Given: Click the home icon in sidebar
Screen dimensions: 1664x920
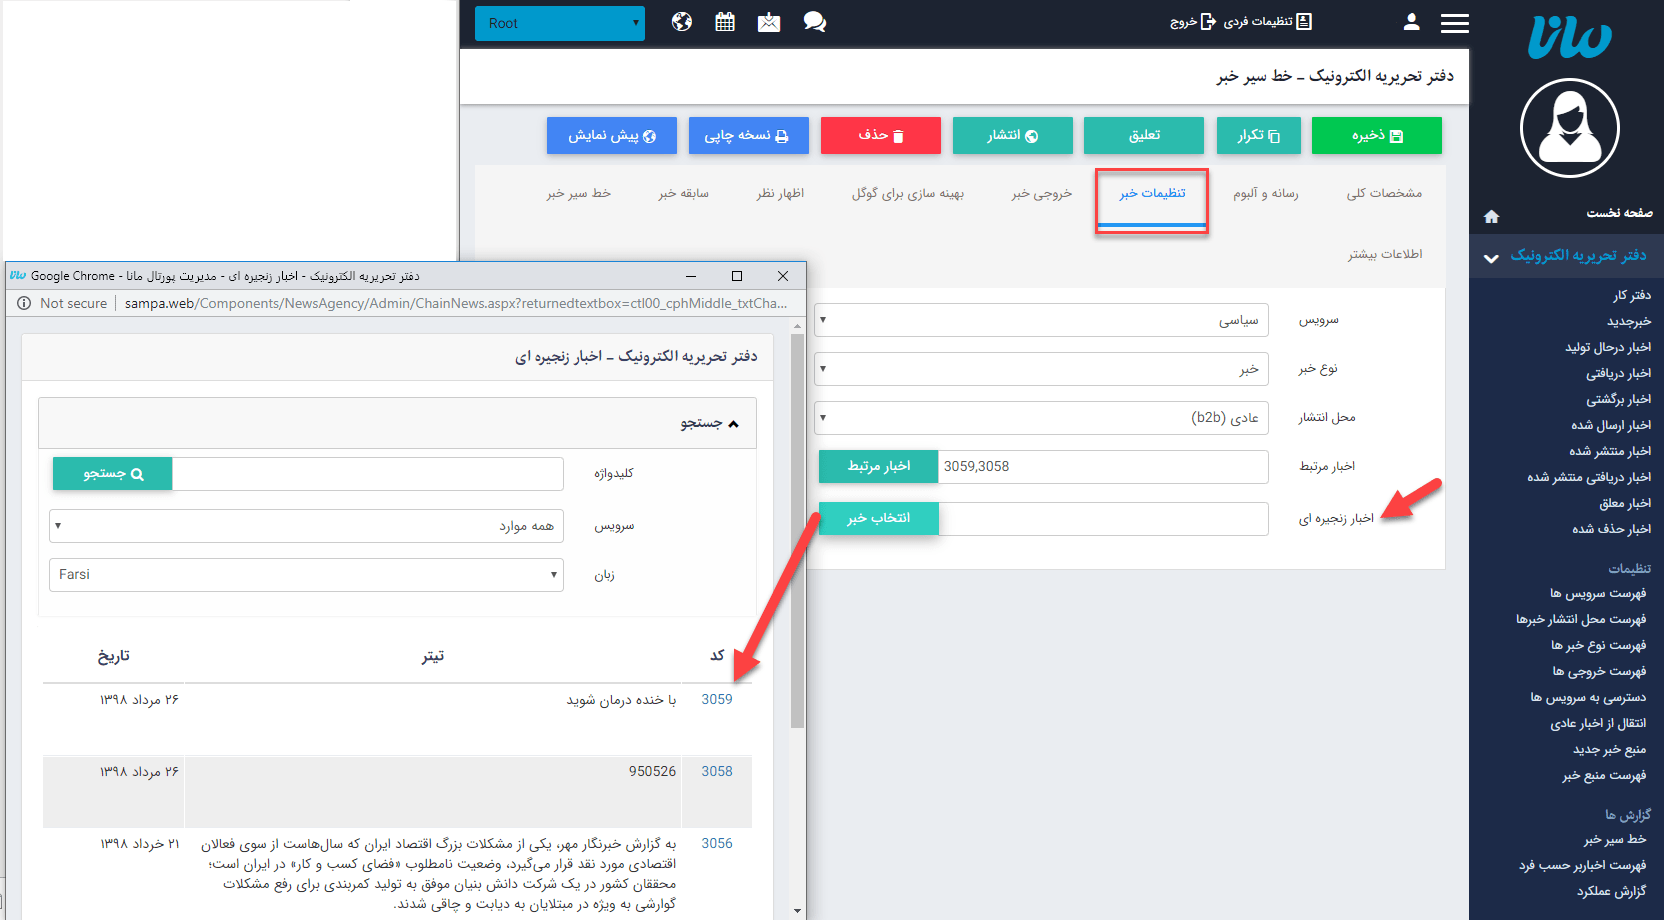Looking at the screenshot, I should (x=1491, y=216).
